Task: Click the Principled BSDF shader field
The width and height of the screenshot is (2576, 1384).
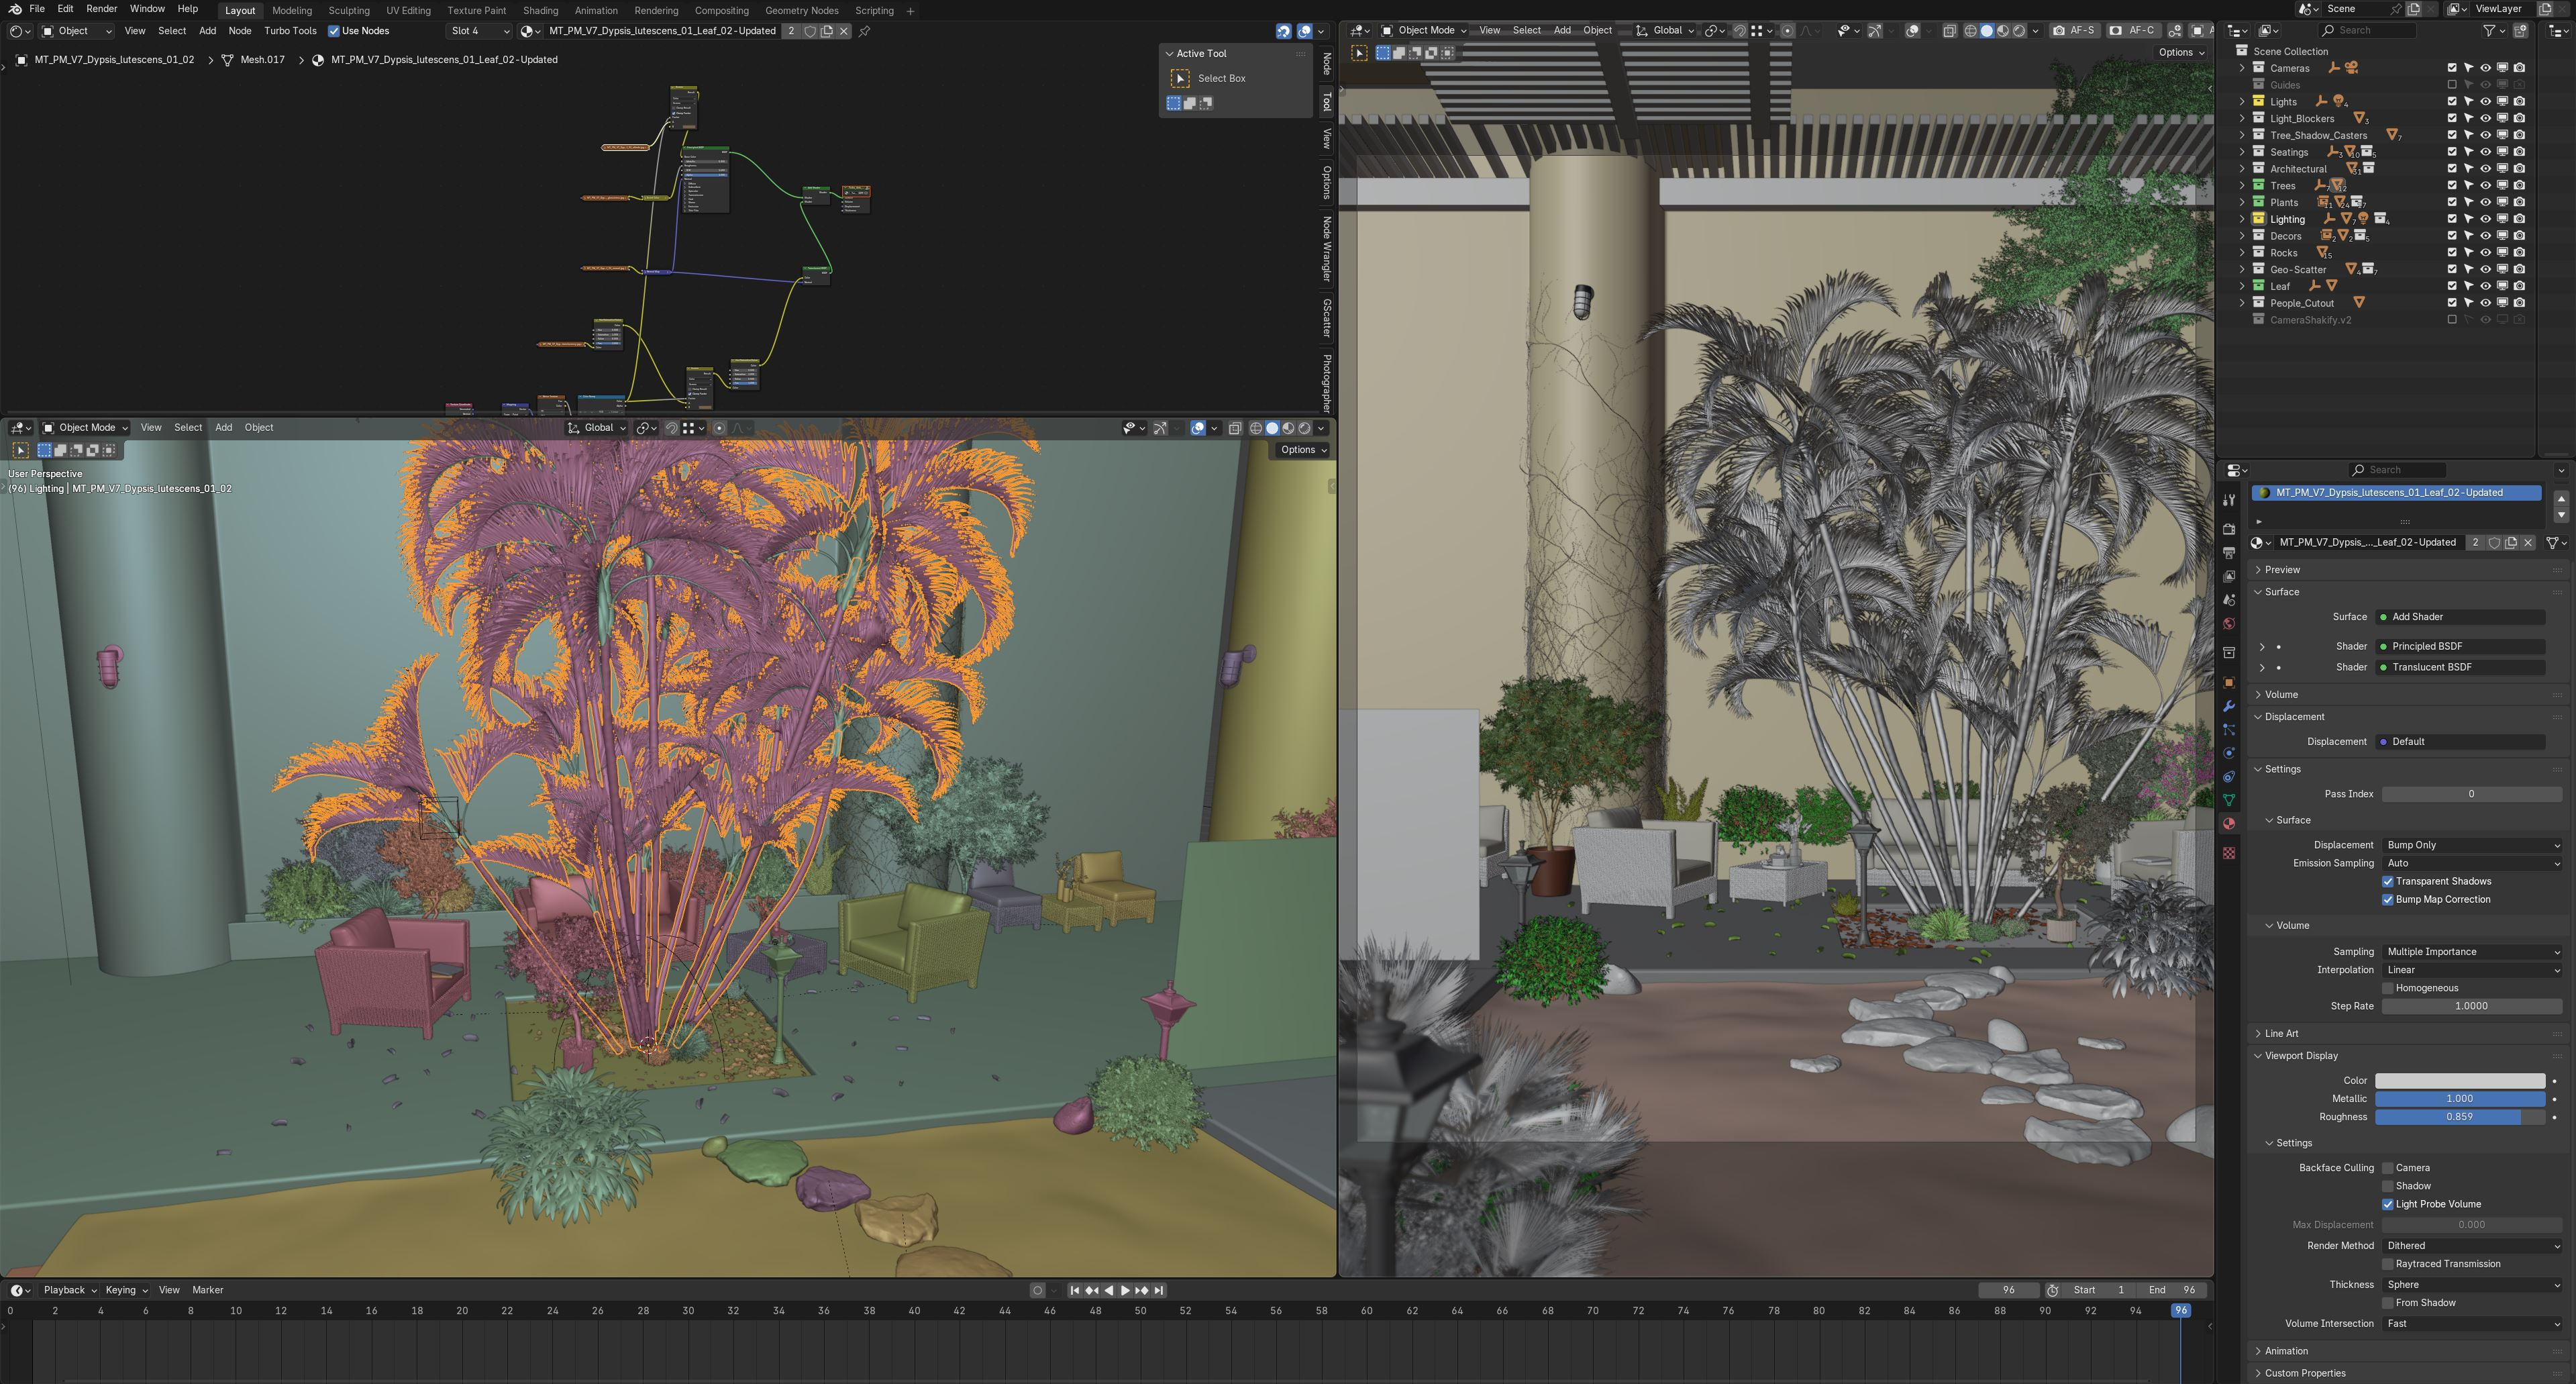Action: (x=2459, y=646)
